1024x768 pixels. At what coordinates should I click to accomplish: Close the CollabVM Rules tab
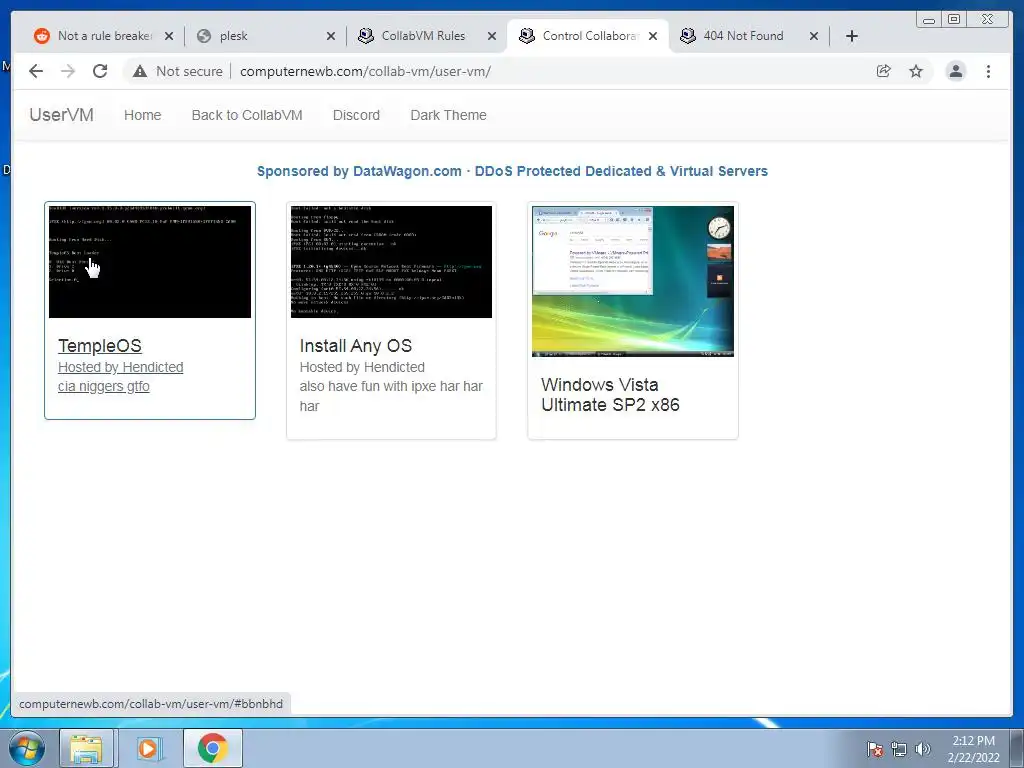(492, 36)
